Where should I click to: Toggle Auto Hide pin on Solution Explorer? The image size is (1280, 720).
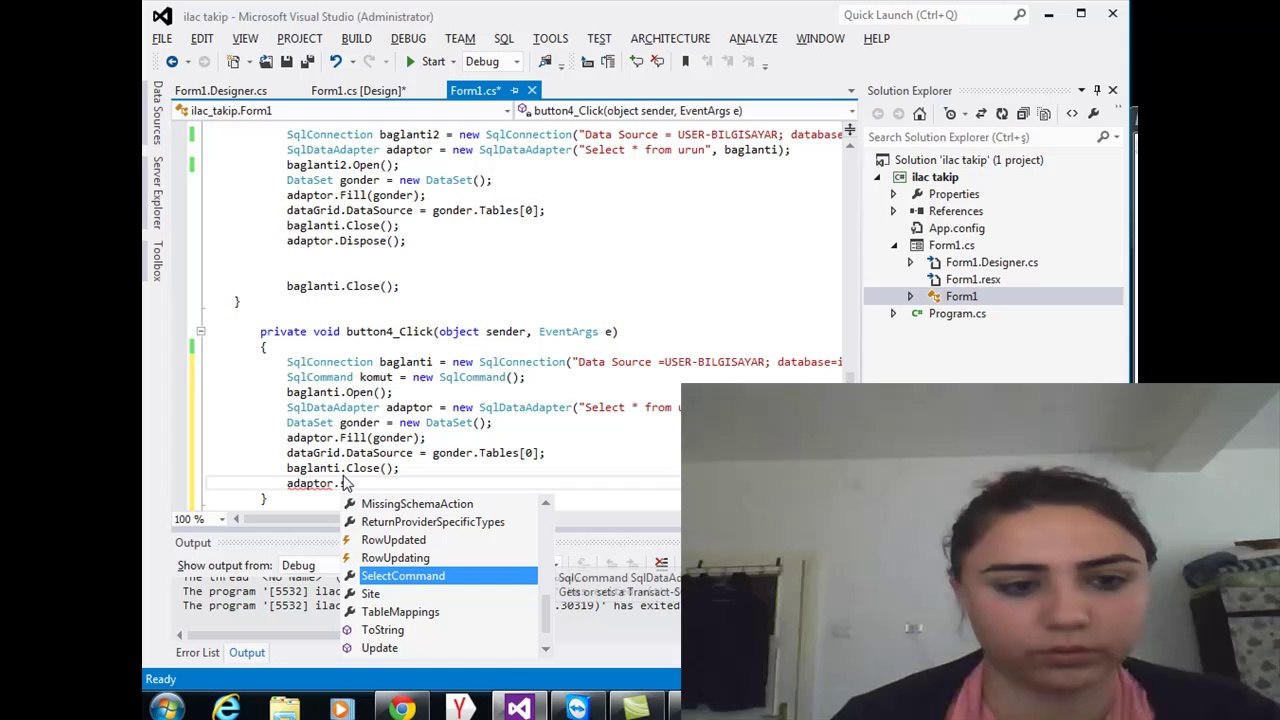click(x=1097, y=91)
